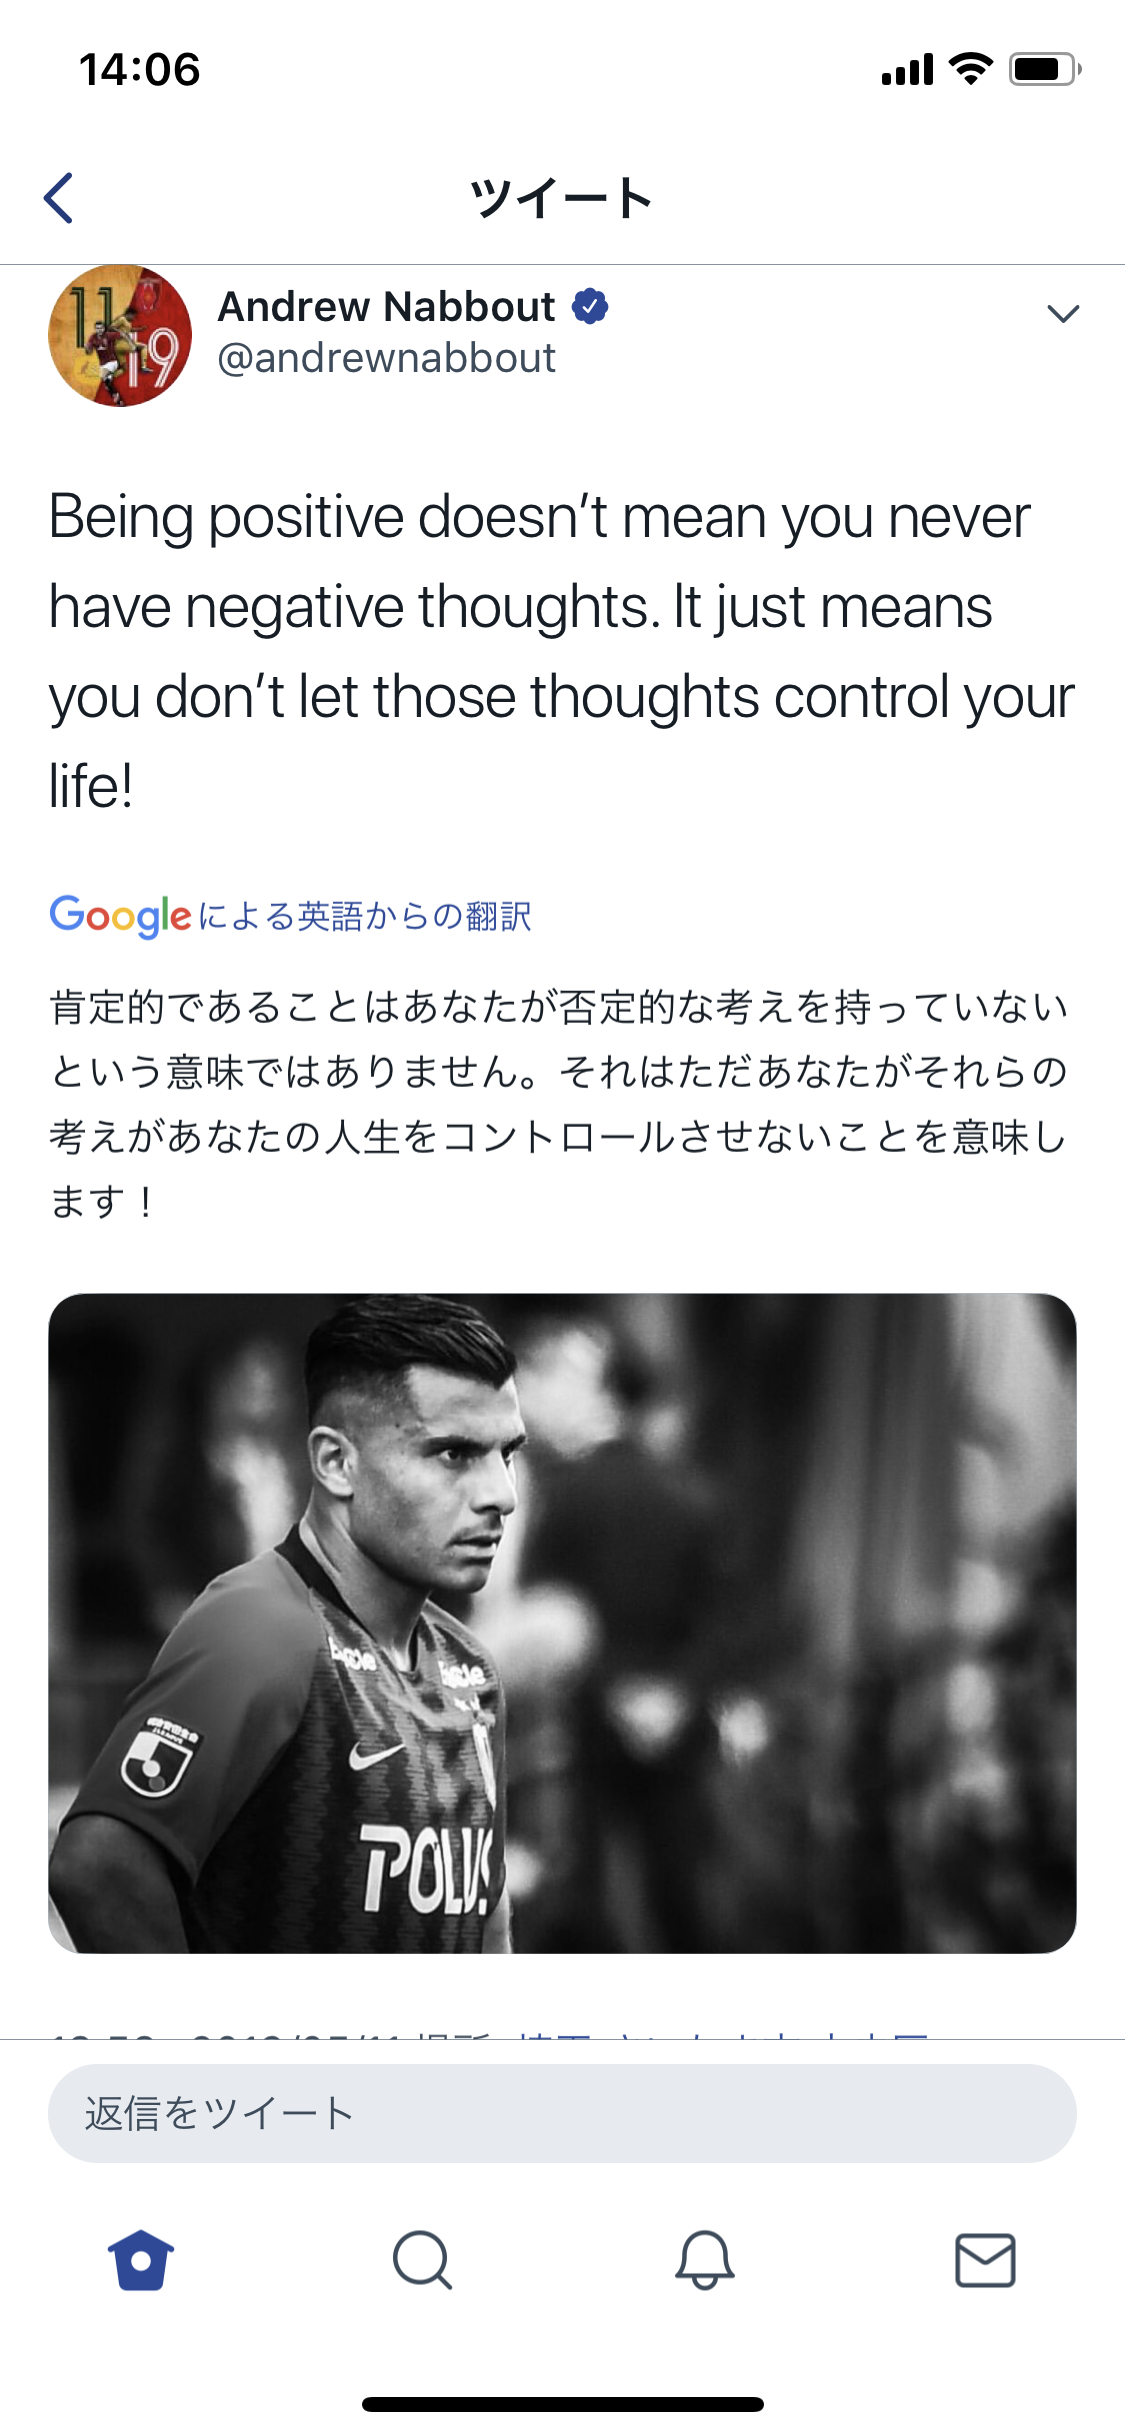This screenshot has width=1125, height=2436.
Task: Tap the blue verified badge
Action: coord(590,306)
